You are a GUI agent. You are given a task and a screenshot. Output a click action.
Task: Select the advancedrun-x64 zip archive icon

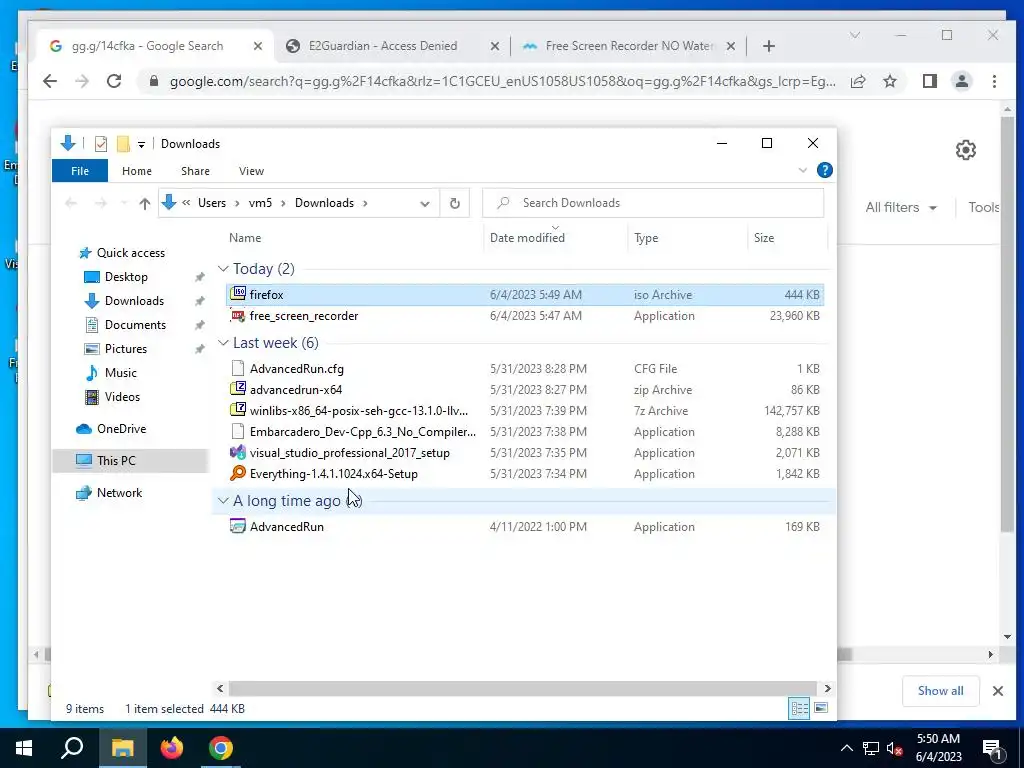point(238,389)
